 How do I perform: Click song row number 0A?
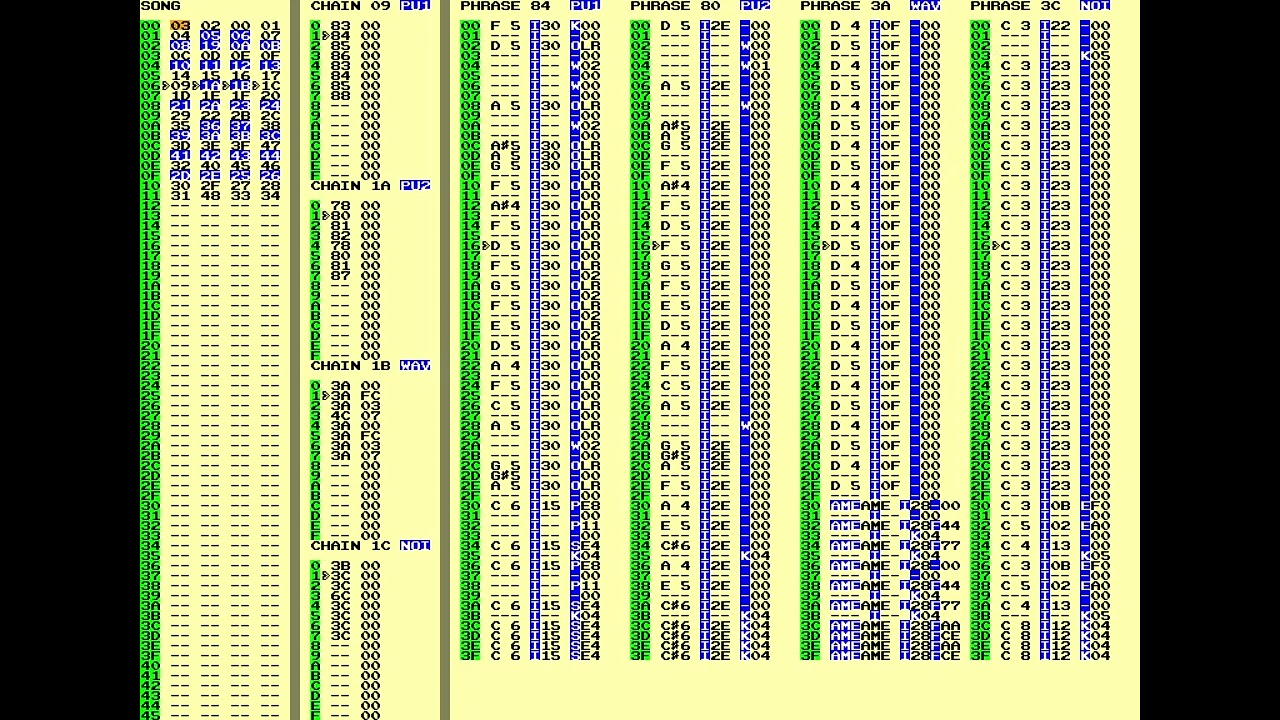pos(150,126)
